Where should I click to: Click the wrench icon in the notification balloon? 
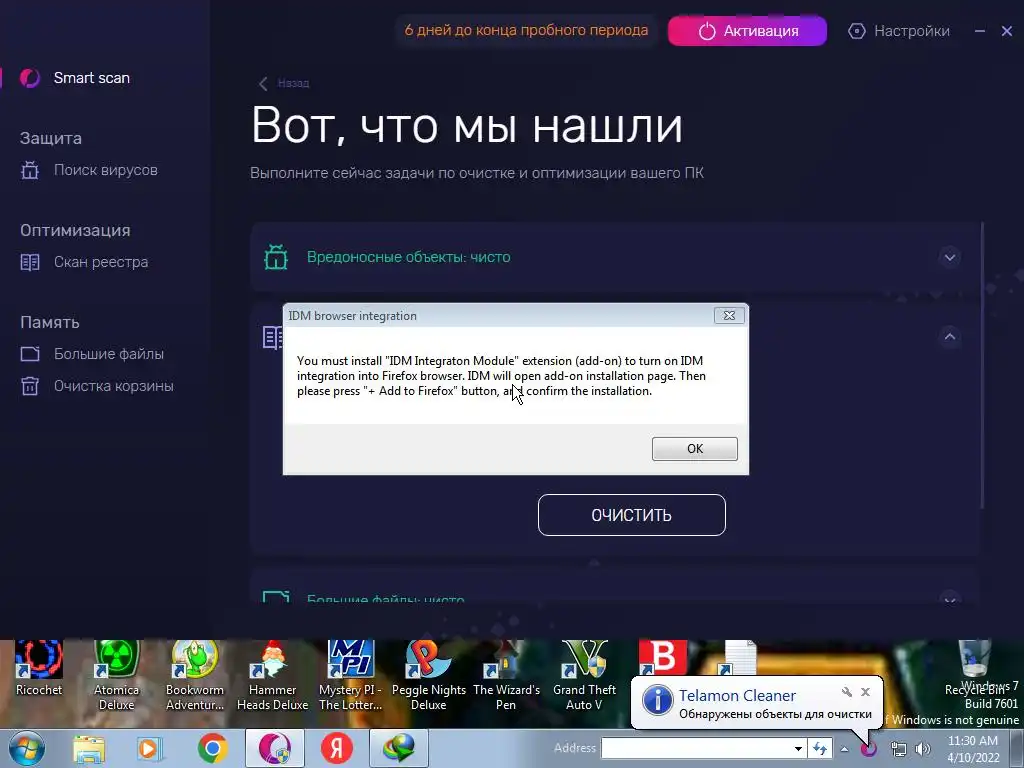point(846,692)
